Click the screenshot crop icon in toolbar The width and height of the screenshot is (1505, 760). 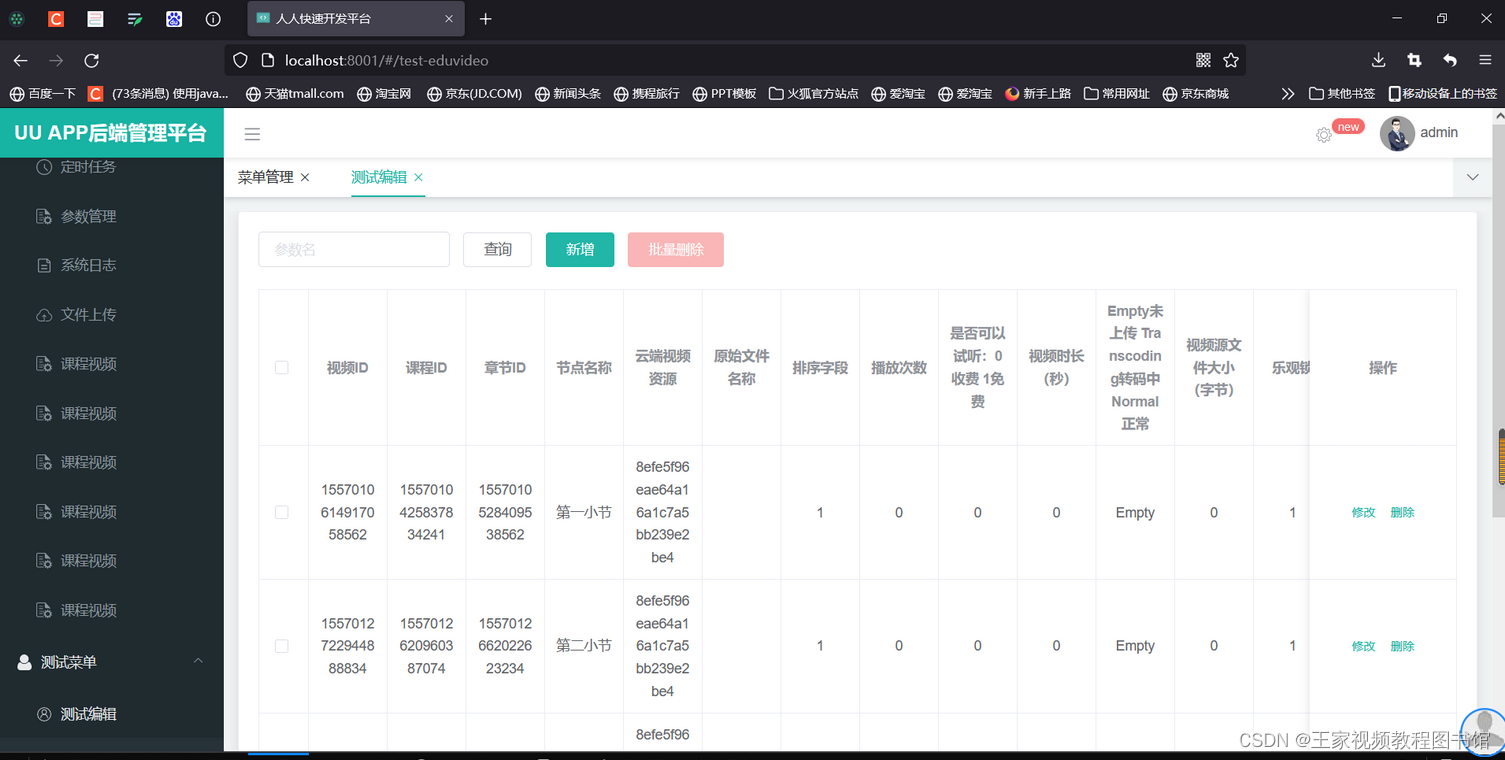point(1414,60)
